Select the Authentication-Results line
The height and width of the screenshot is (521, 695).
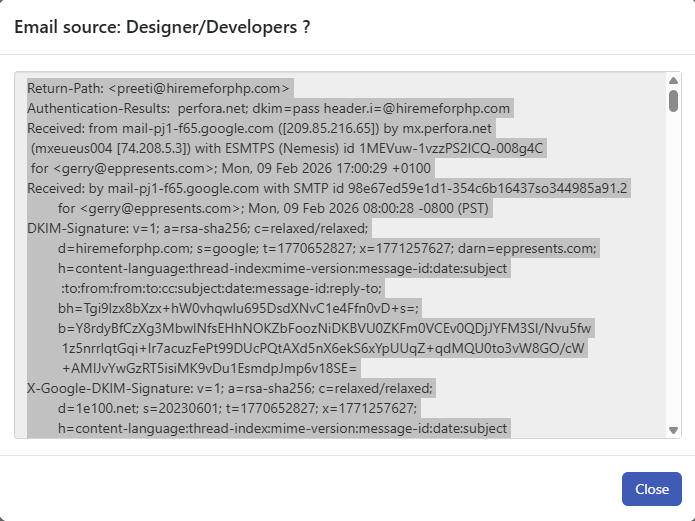pos(269,108)
